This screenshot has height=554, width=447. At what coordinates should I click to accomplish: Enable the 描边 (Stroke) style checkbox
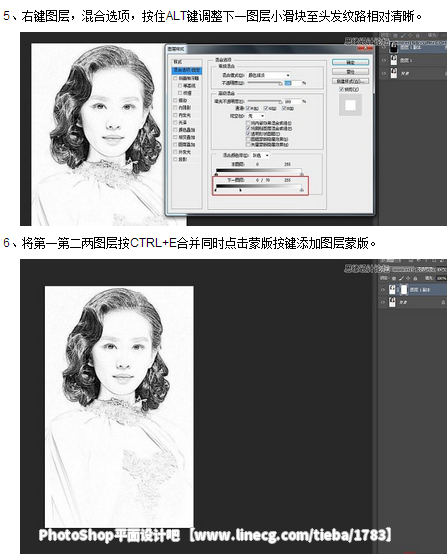point(175,100)
